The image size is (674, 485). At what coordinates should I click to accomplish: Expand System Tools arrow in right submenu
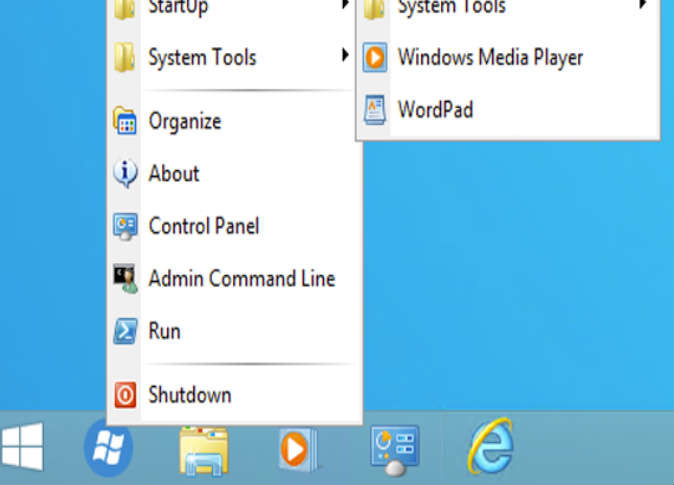642,6
